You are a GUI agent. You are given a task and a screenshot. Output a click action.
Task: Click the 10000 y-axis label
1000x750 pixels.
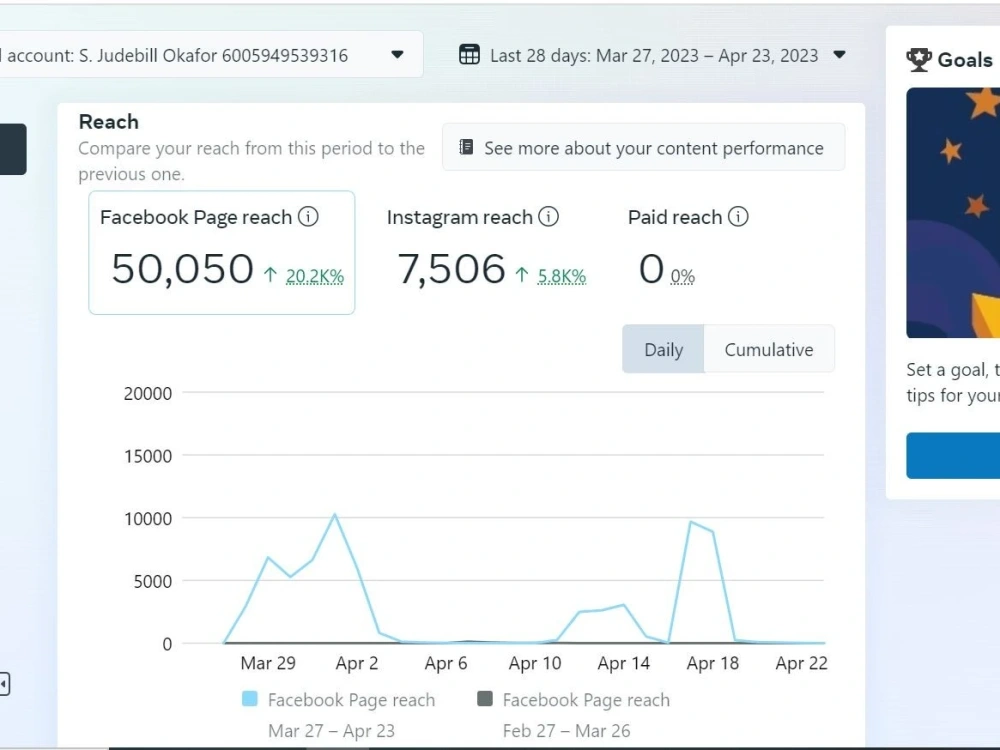coord(147,518)
